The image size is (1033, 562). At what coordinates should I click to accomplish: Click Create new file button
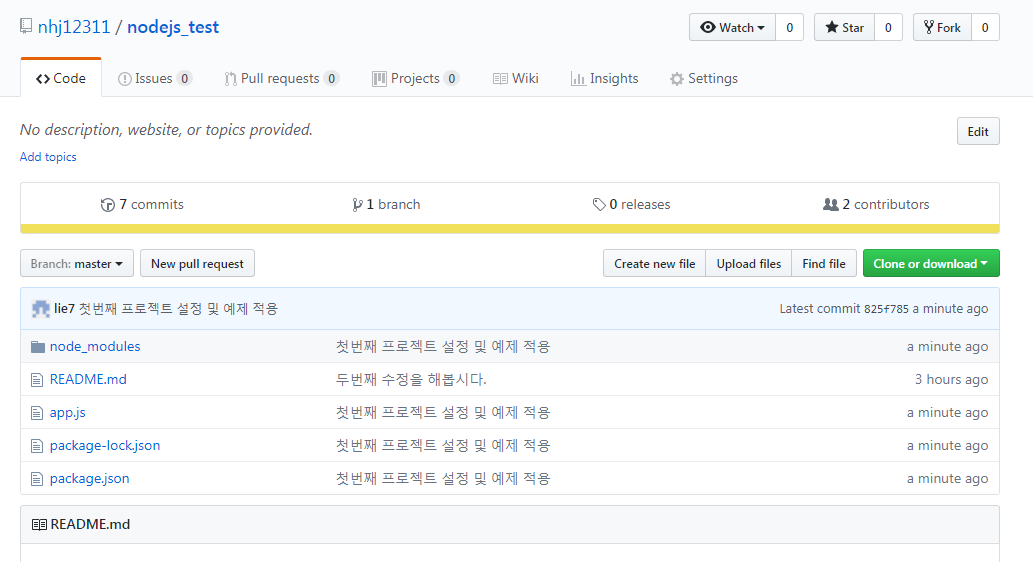tap(654, 264)
